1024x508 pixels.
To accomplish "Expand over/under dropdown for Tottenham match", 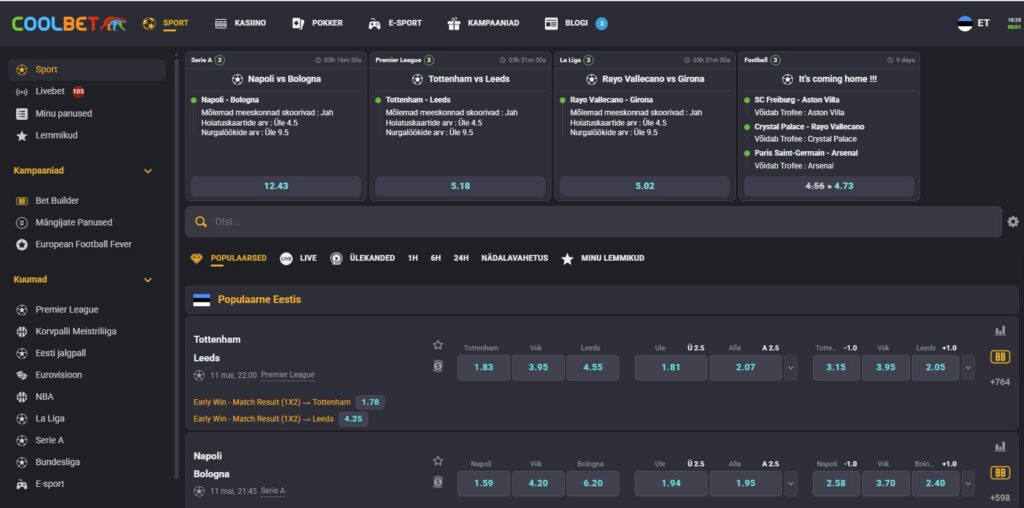I will click(791, 368).
